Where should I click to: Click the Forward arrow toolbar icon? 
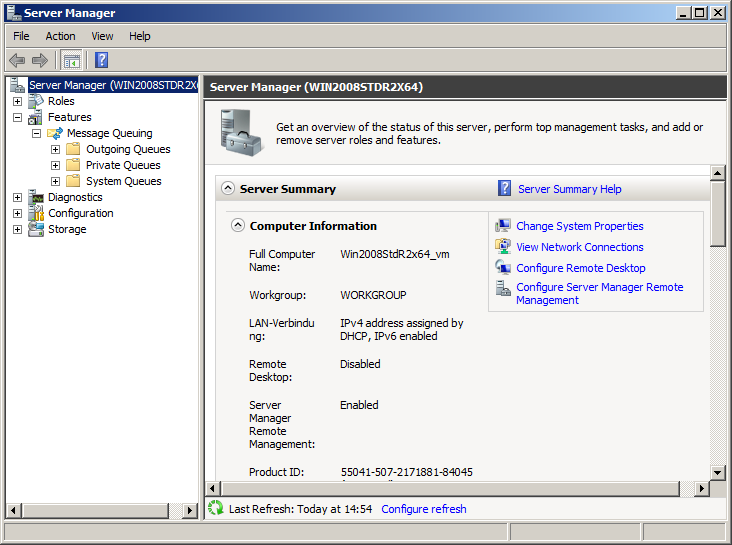pyautogui.click(x=40, y=60)
